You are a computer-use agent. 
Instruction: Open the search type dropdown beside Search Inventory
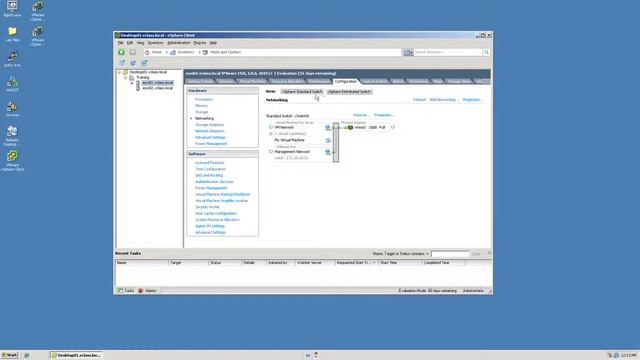coord(408,52)
